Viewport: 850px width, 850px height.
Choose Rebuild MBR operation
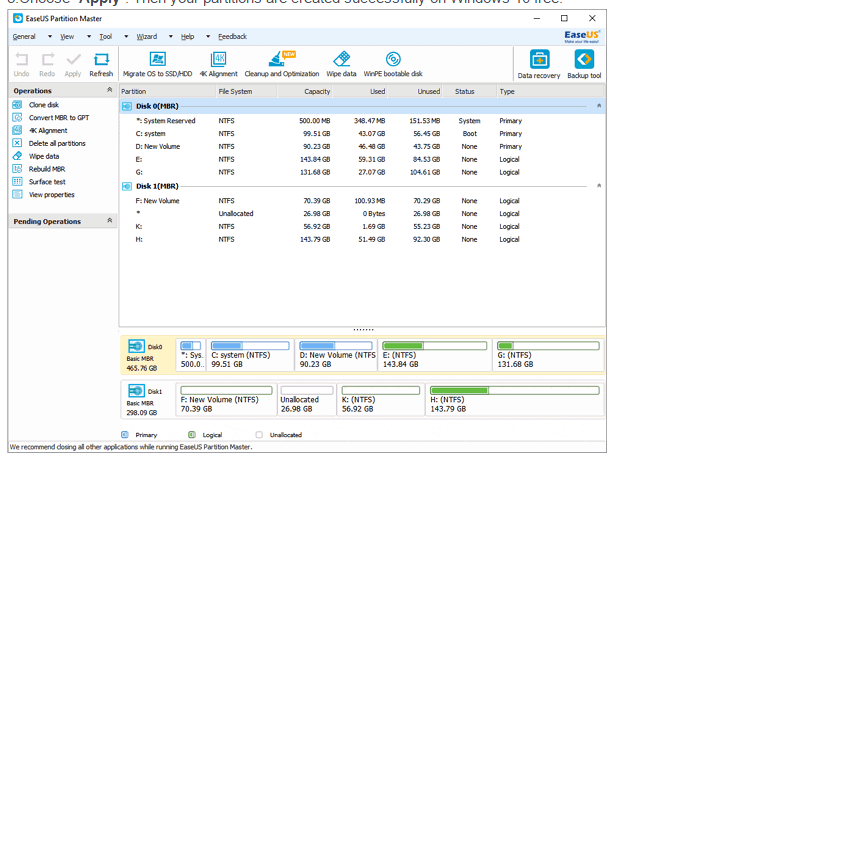pyautogui.click(x=47, y=169)
